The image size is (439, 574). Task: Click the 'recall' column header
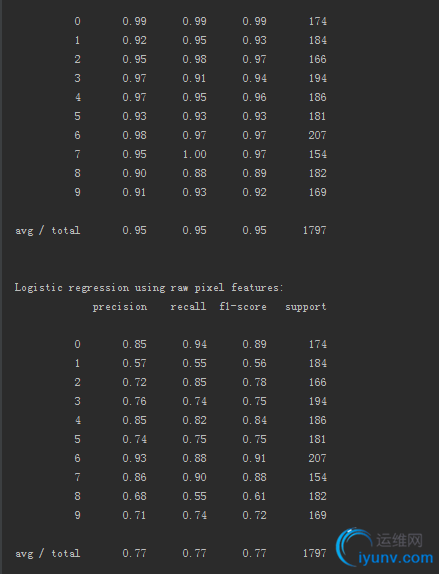188,306
